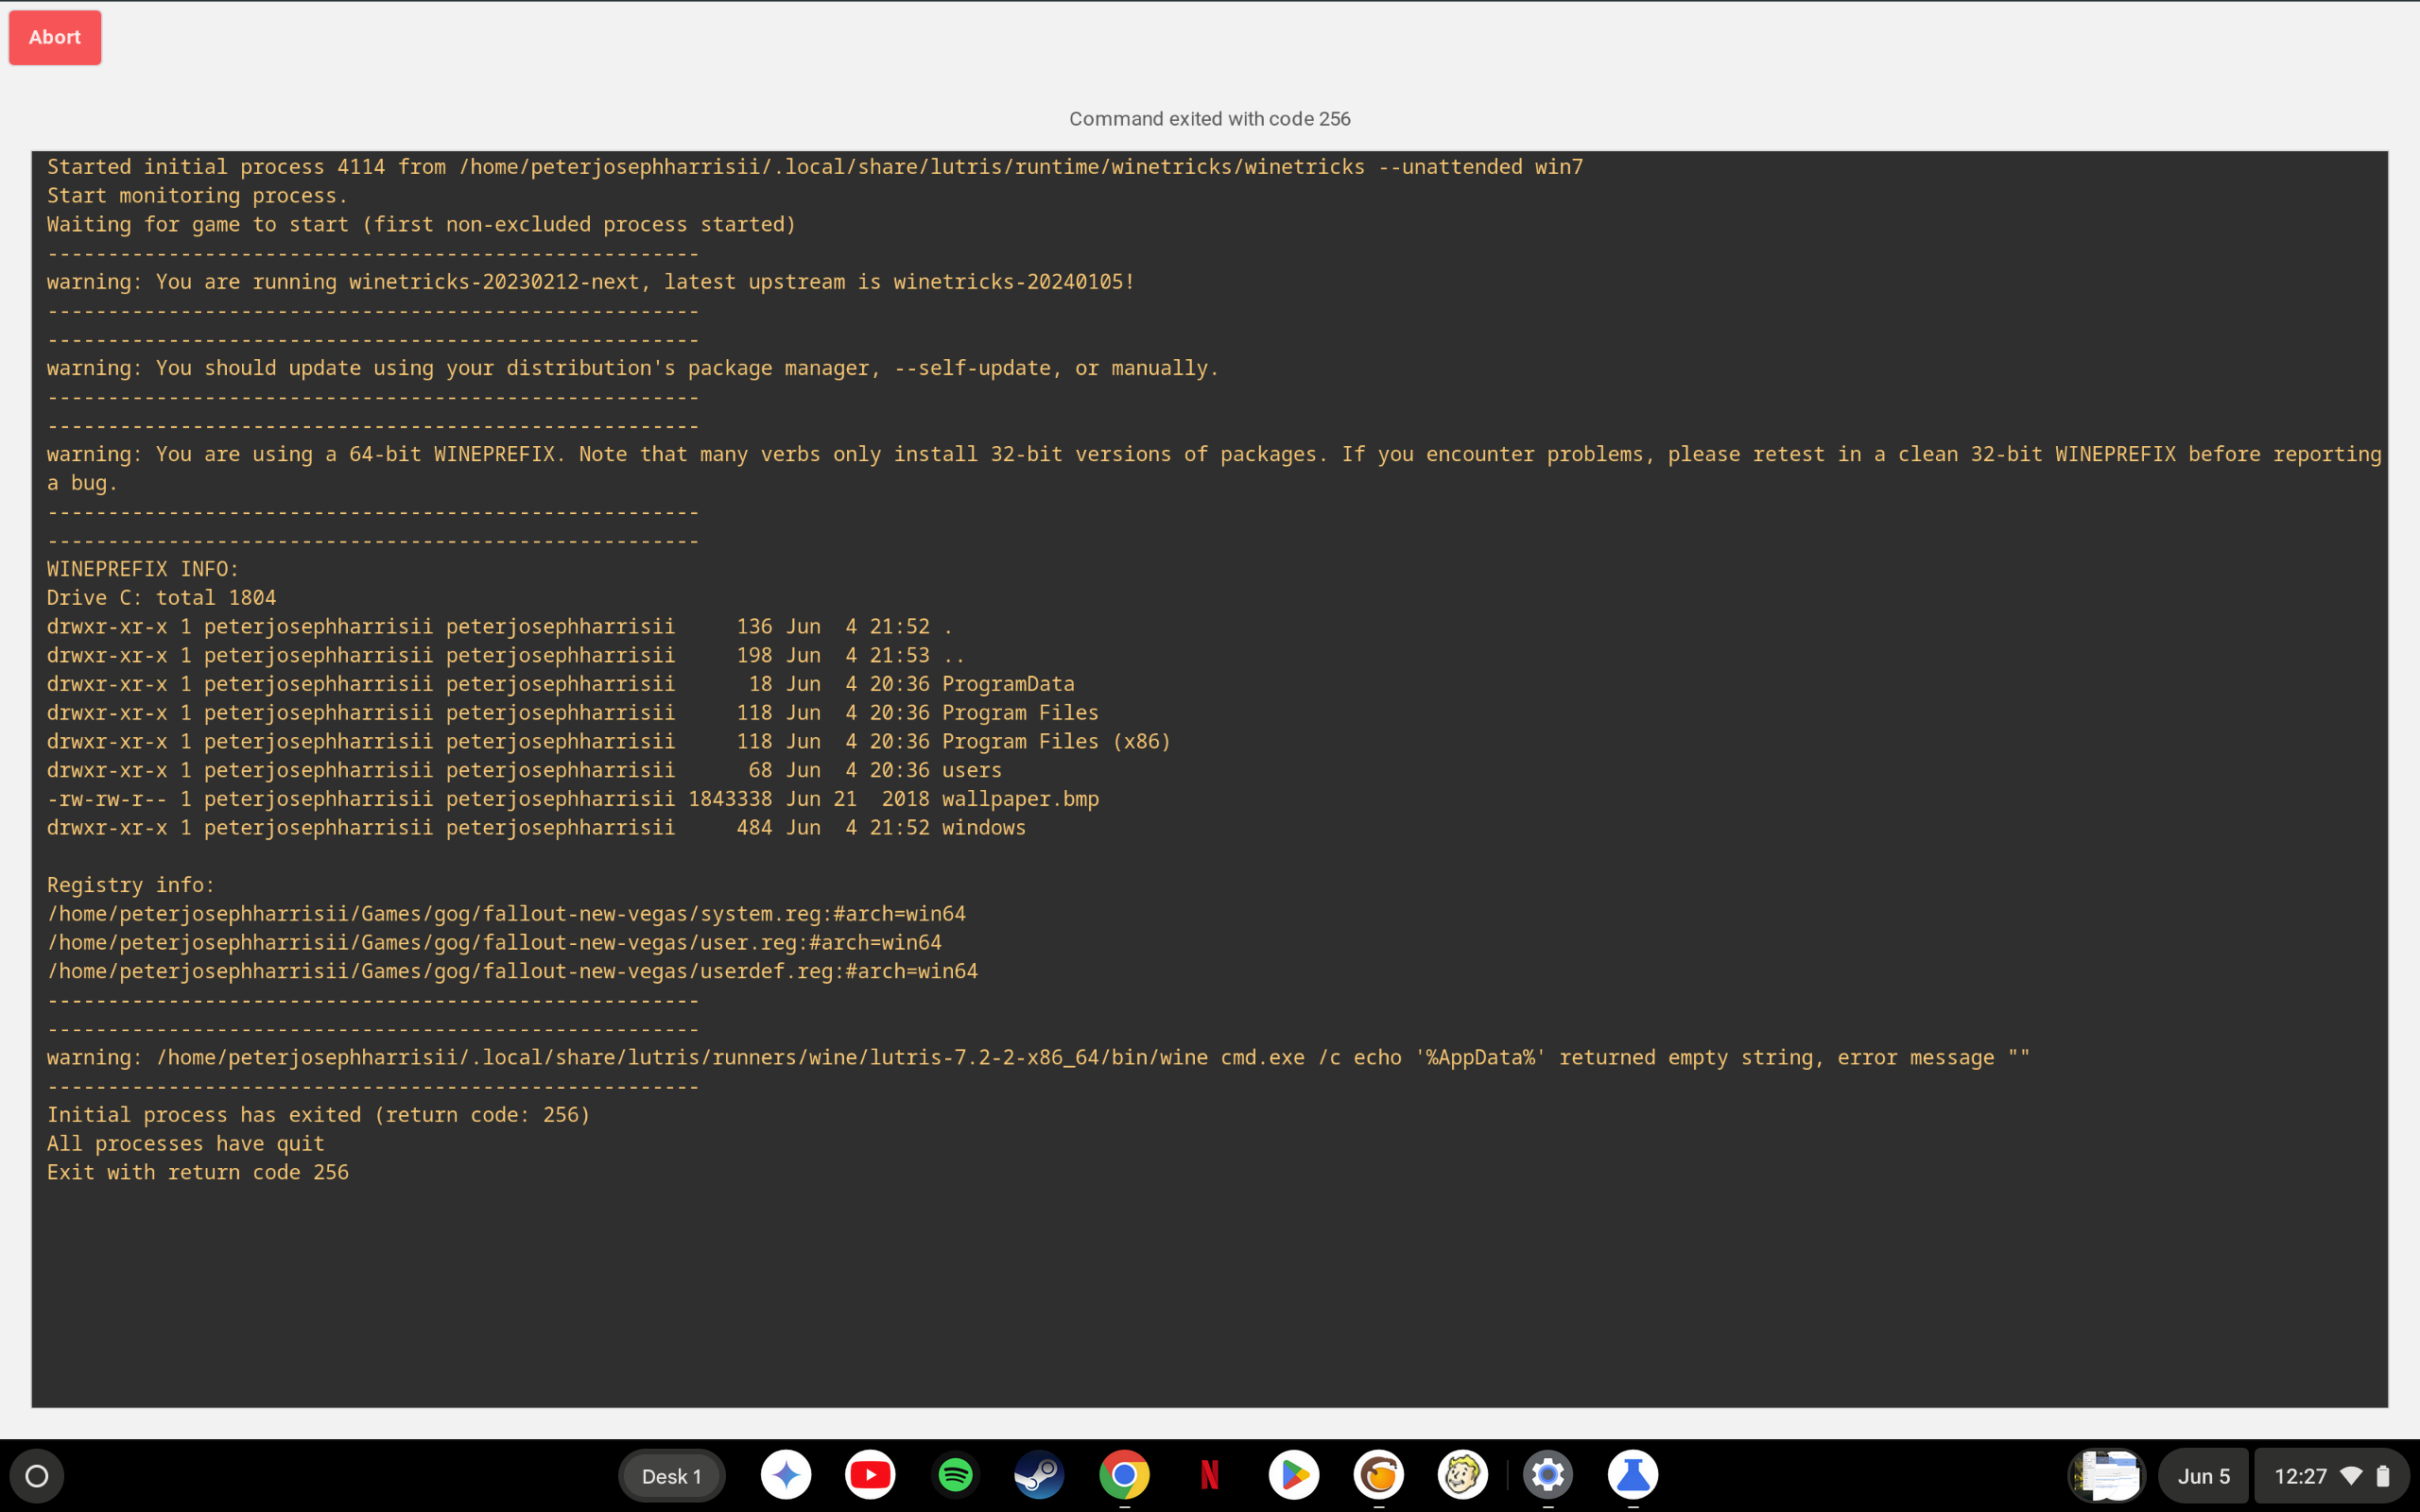Click 'Command exited with code 256' text
Screen dimensions: 2420x1512
coord(1210,119)
